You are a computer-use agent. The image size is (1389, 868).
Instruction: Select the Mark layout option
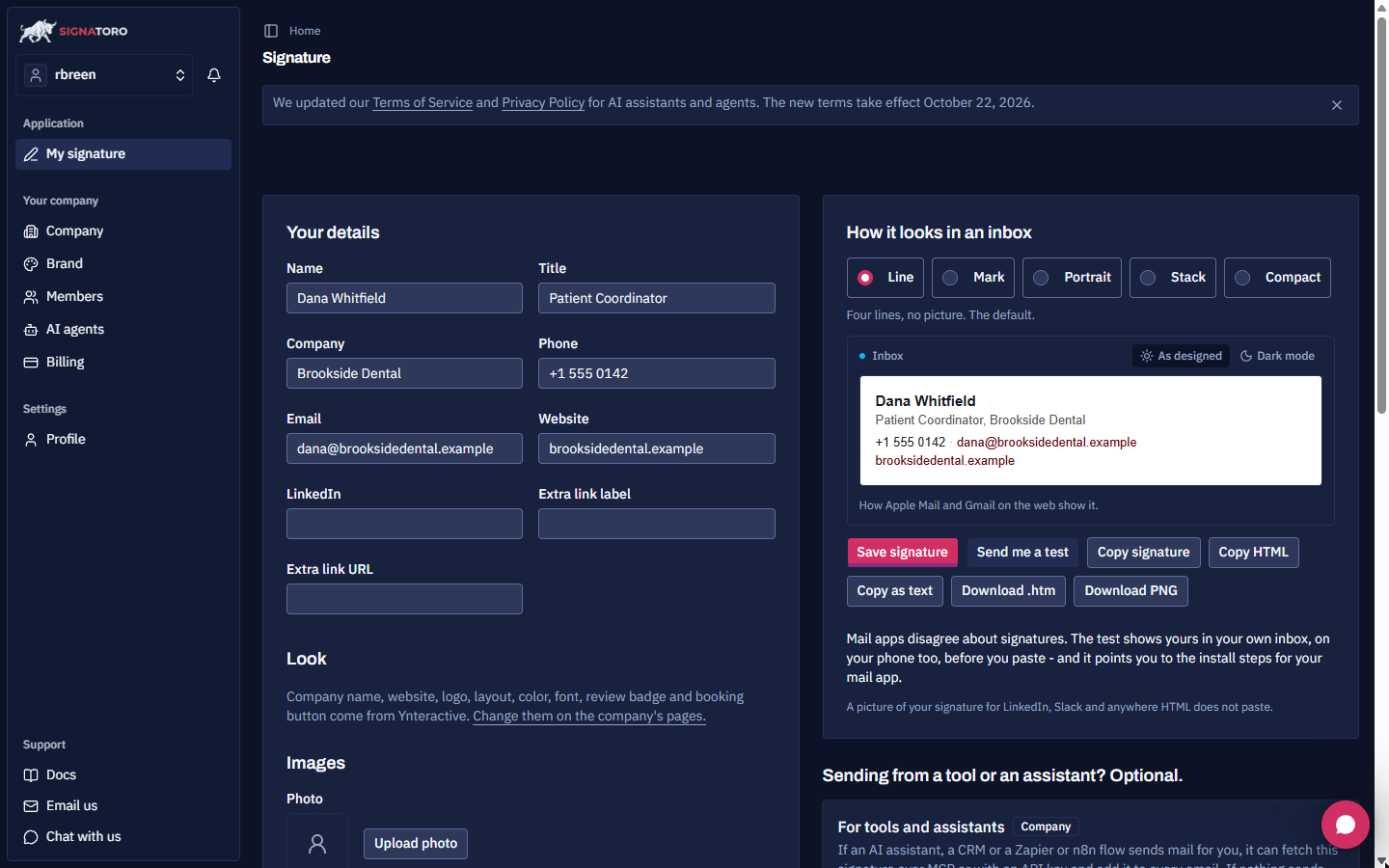pos(974,278)
